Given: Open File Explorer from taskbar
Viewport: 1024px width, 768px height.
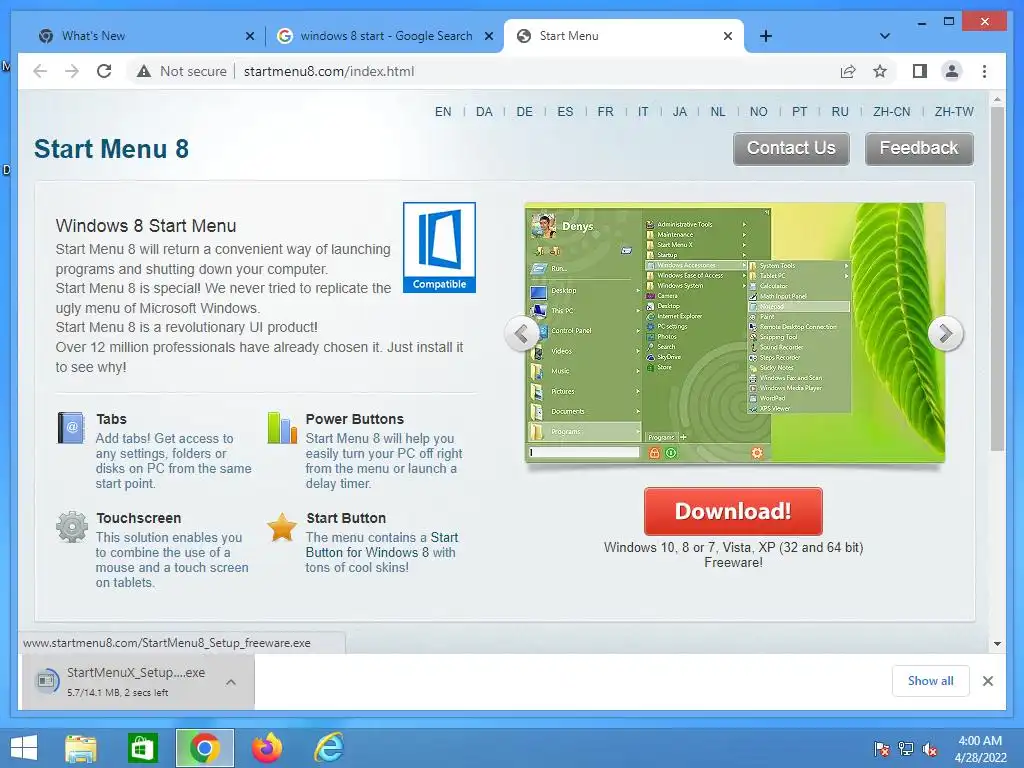Looking at the screenshot, I should point(80,748).
